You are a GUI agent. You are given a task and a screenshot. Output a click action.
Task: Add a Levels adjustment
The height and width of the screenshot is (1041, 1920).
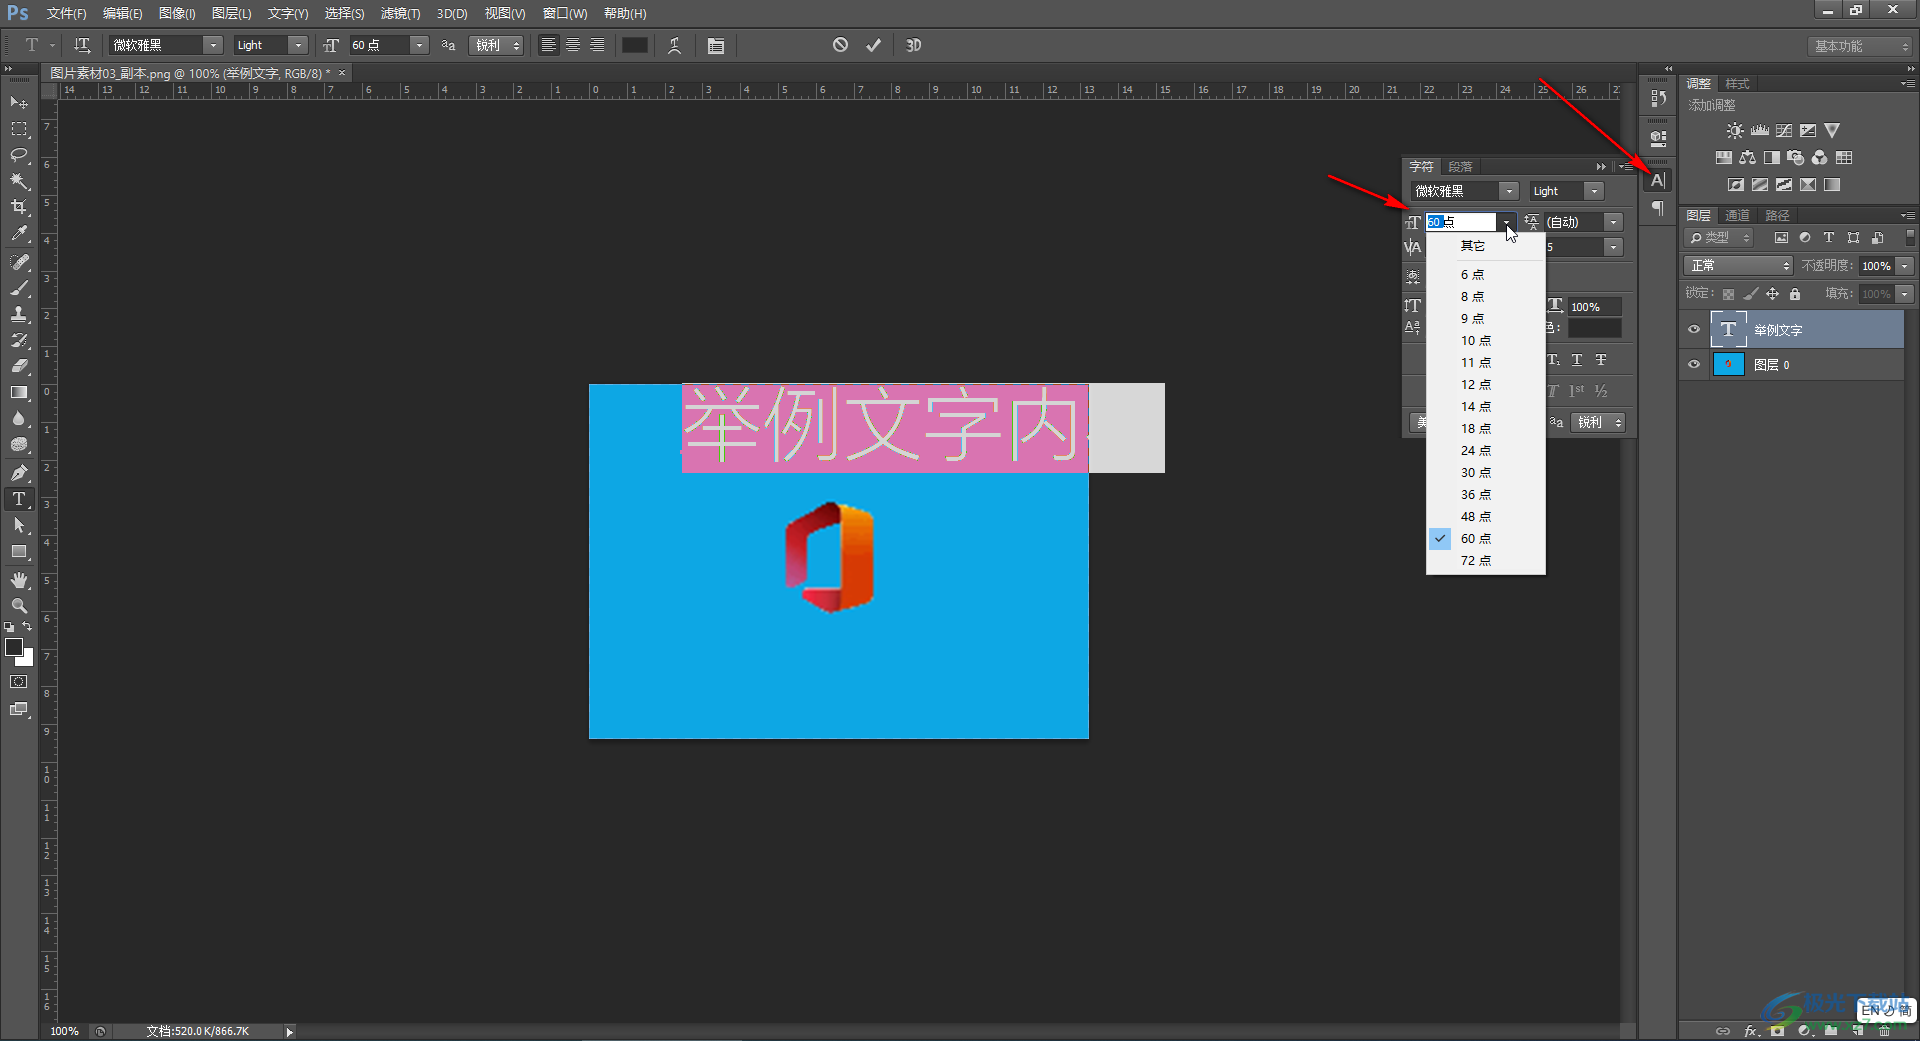1759,131
